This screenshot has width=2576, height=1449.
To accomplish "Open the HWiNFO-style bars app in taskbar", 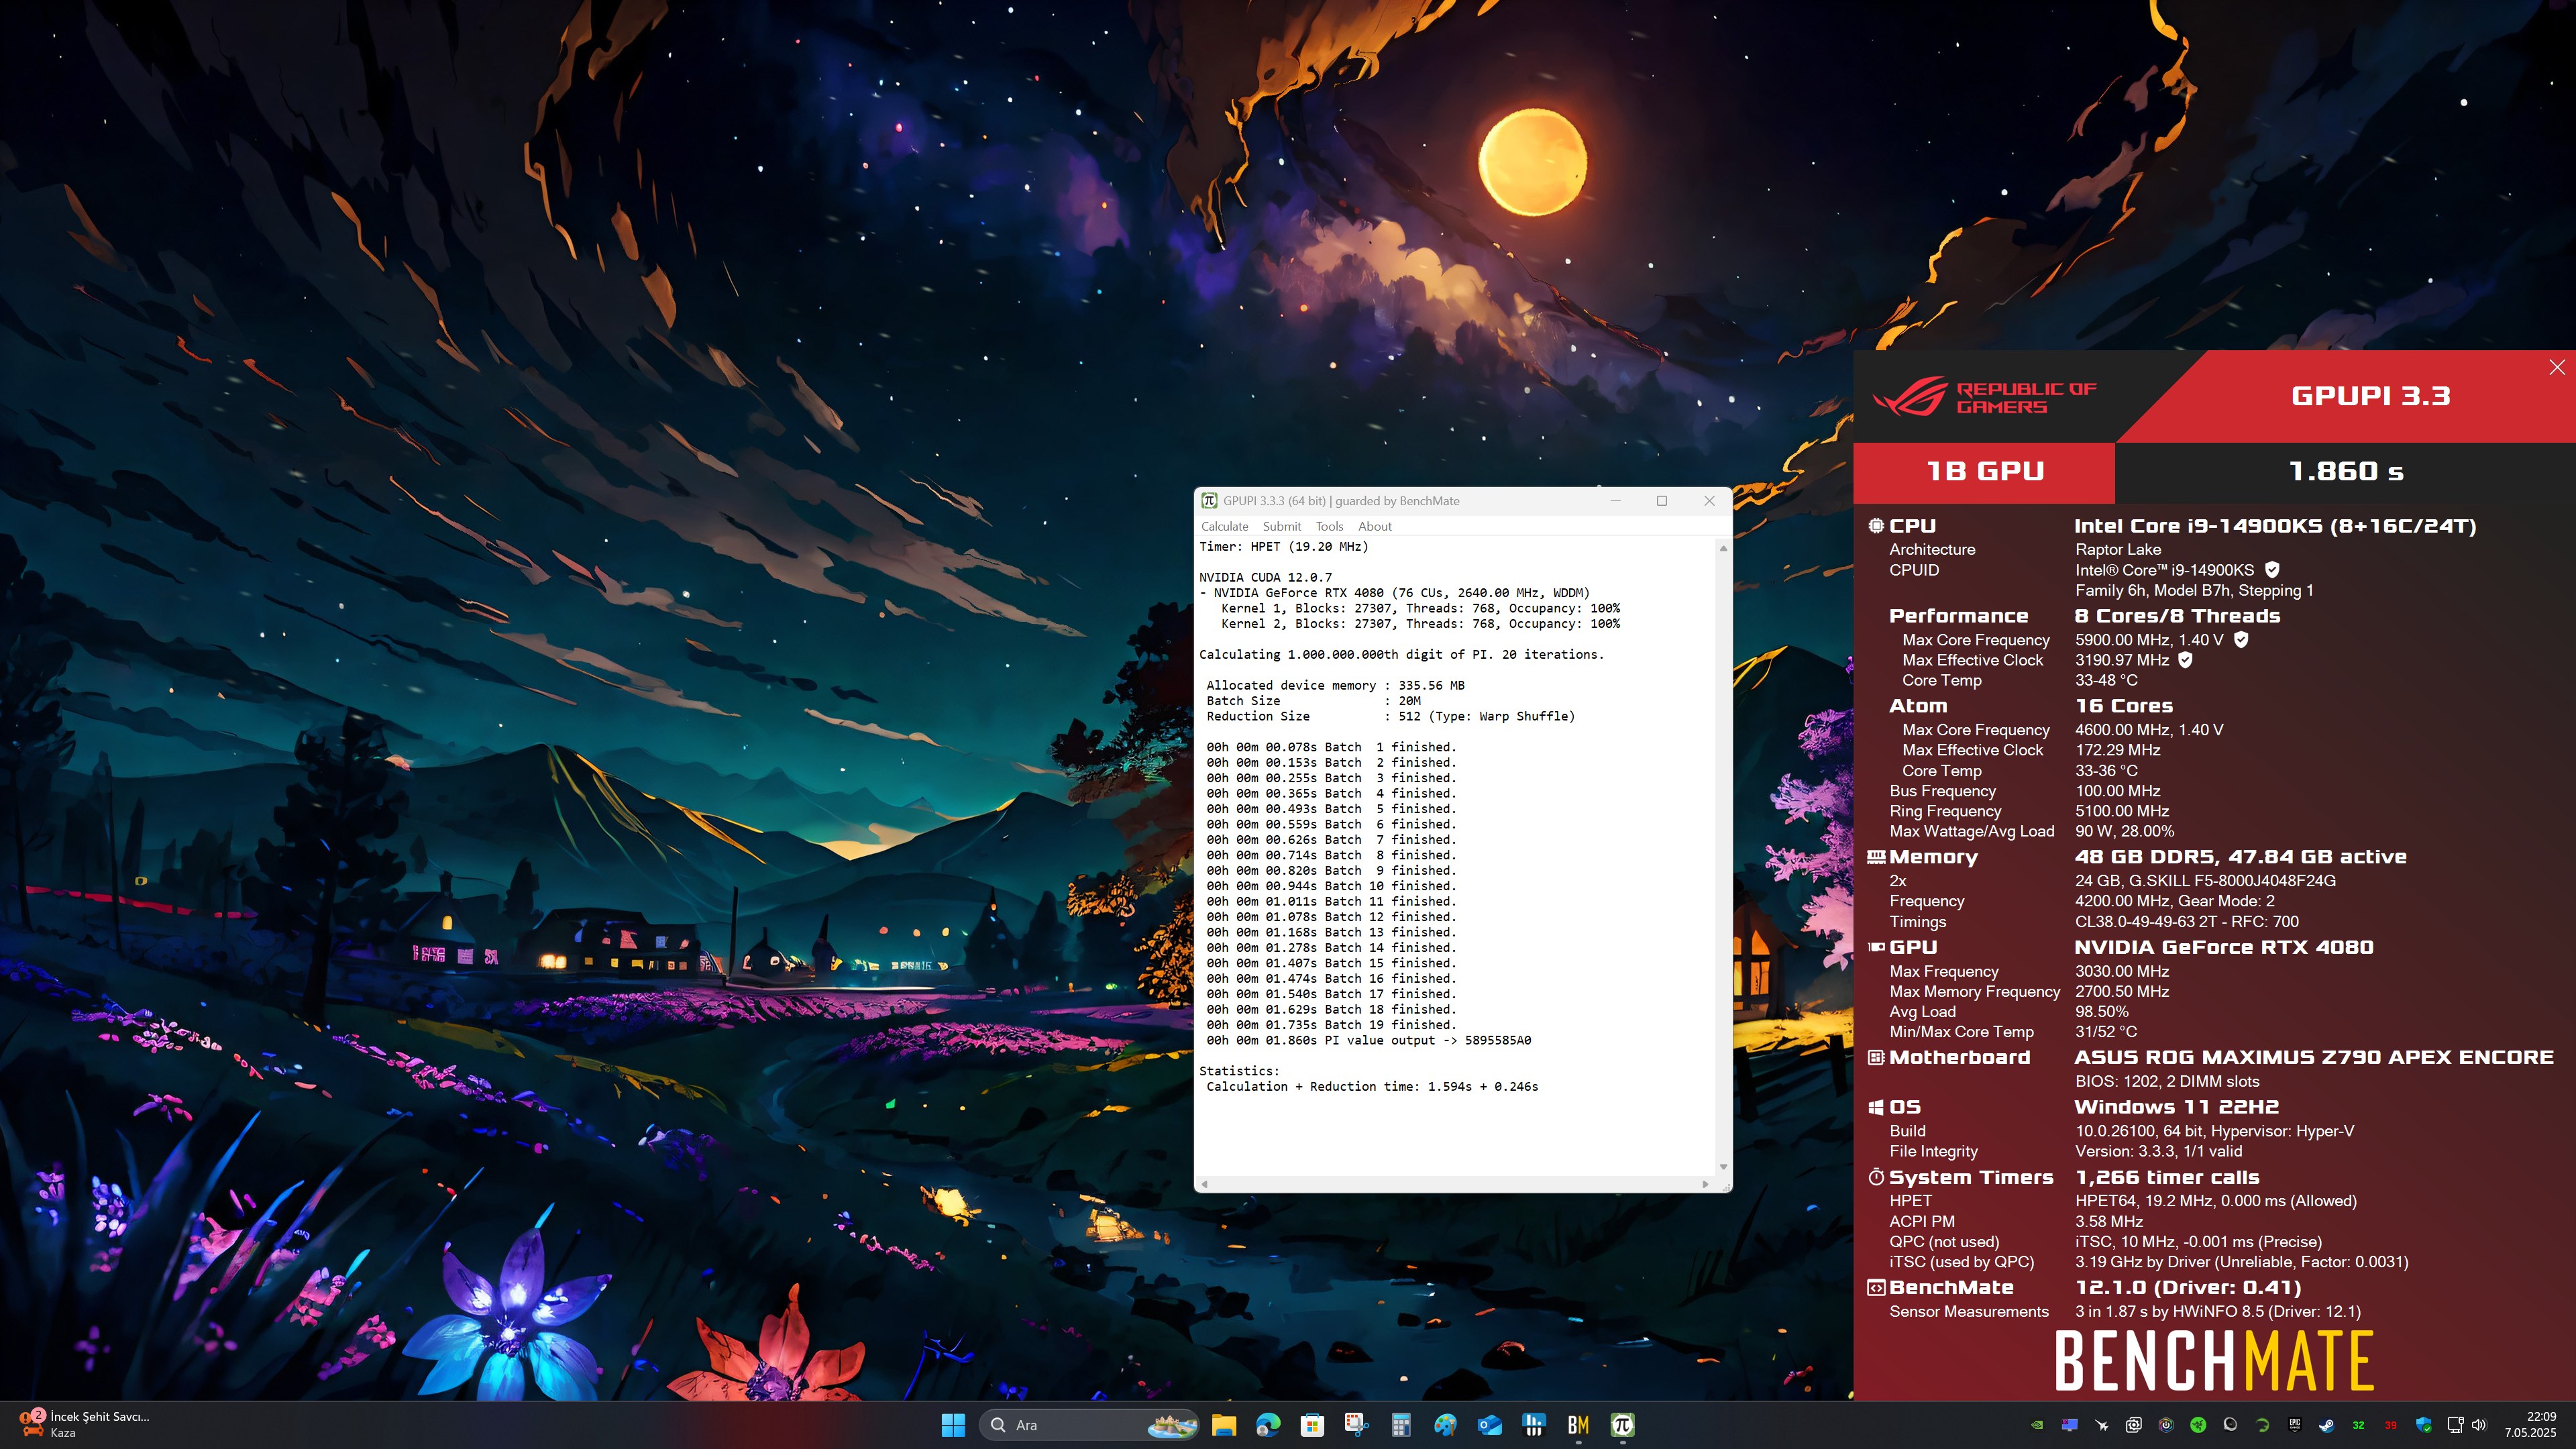I will click(x=1534, y=1425).
